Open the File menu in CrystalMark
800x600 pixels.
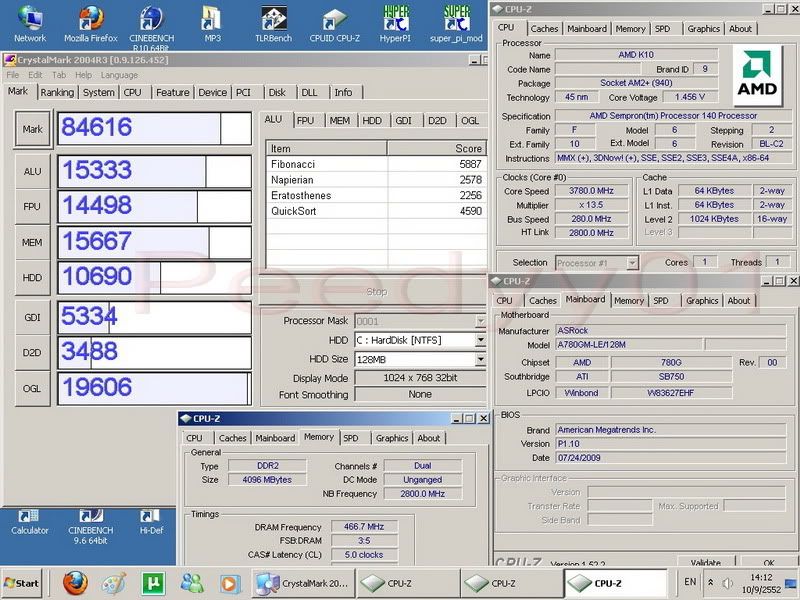tap(12, 75)
